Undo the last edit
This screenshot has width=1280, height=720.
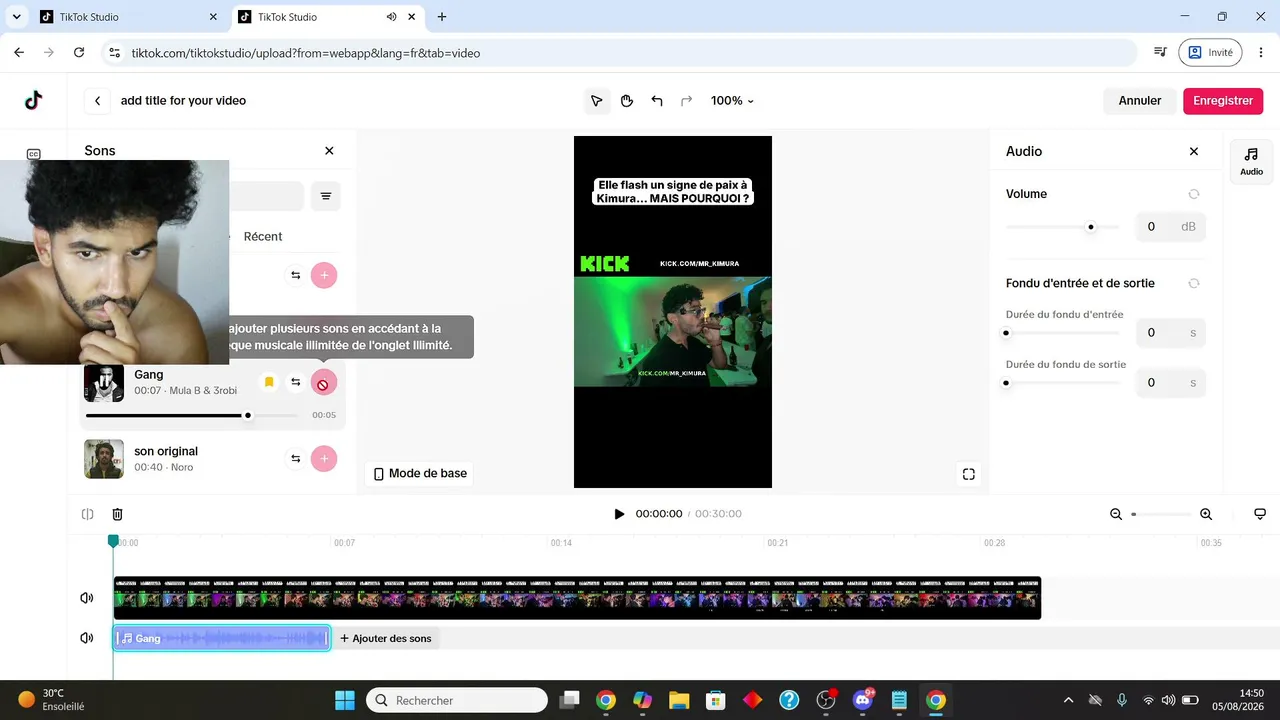(x=657, y=101)
